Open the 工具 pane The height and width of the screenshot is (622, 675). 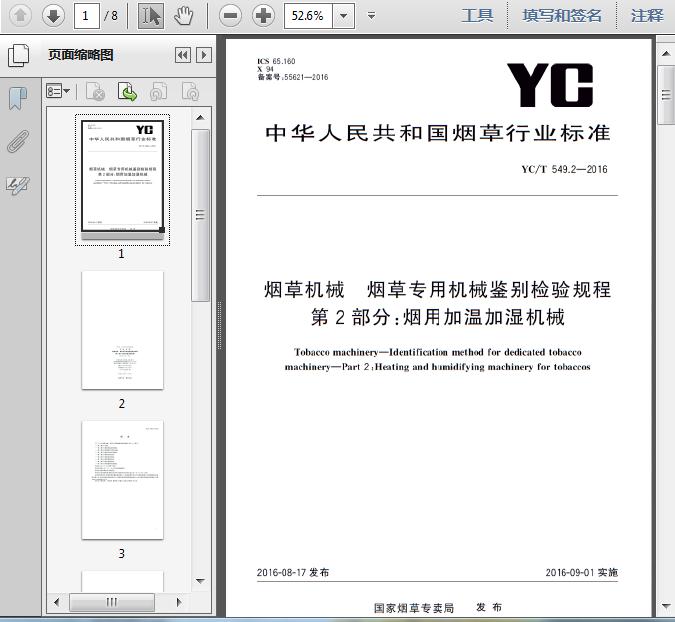(x=477, y=16)
